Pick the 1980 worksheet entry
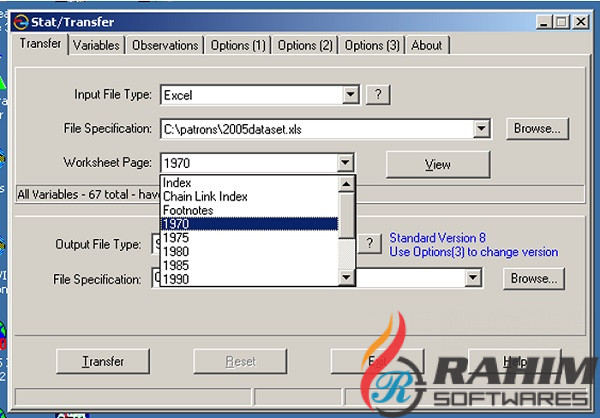The height and width of the screenshot is (418, 600). pos(249,251)
